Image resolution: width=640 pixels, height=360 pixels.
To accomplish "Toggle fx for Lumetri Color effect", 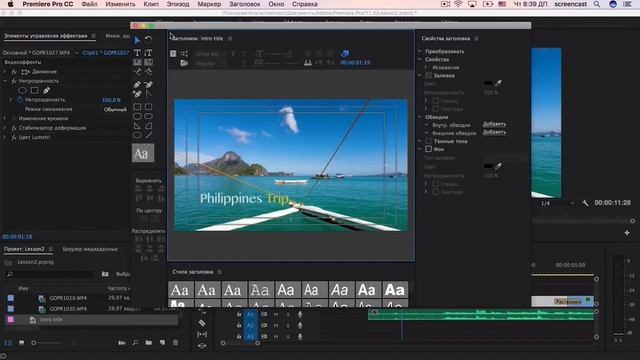I will point(14,138).
